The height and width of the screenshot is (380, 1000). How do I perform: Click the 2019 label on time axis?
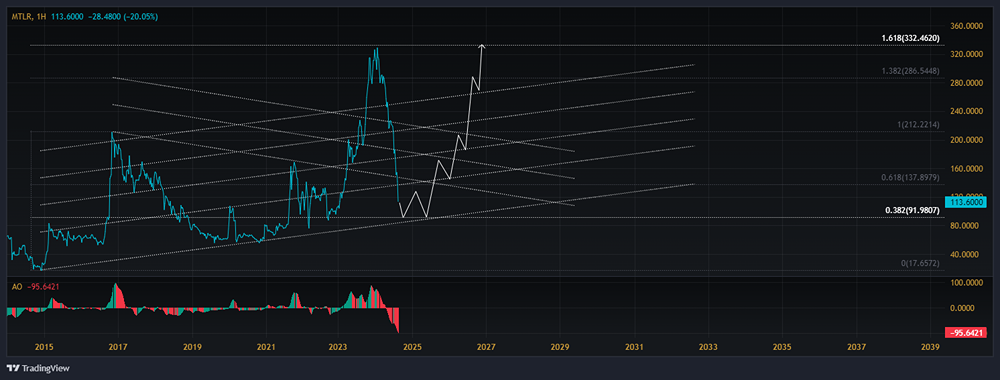tap(192, 347)
